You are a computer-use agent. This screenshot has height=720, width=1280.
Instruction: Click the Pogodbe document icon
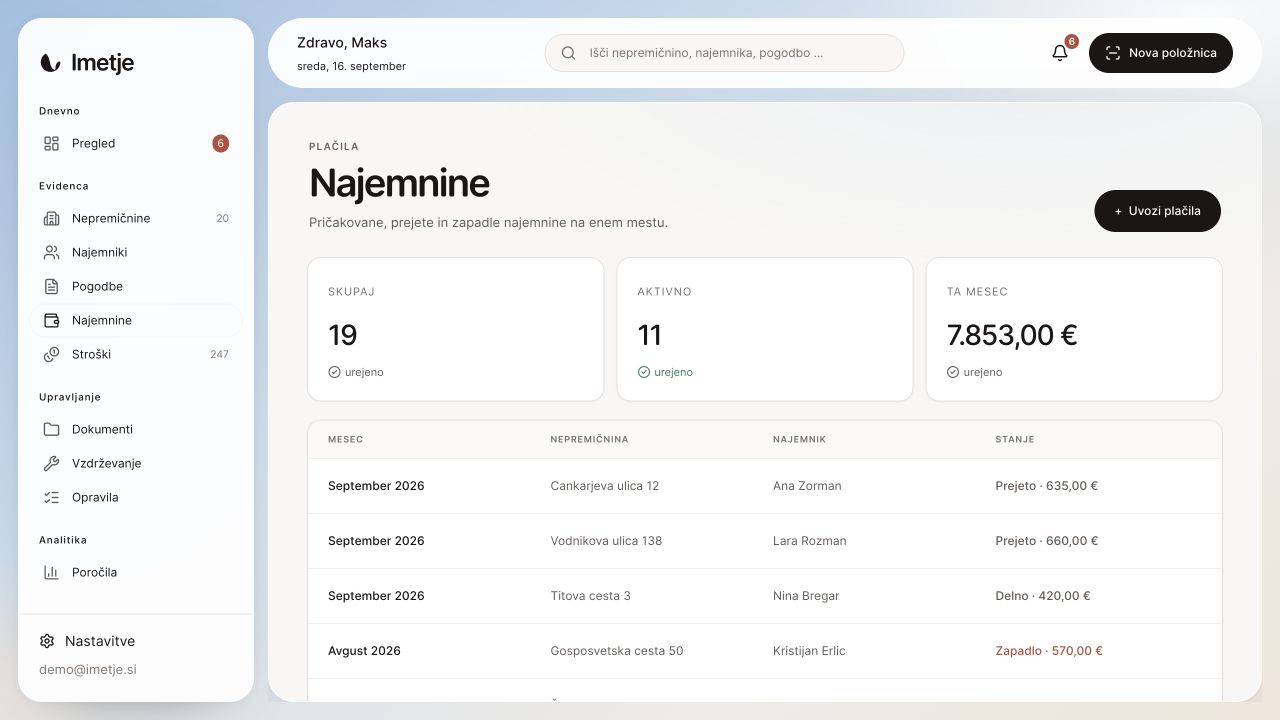[x=52, y=286]
